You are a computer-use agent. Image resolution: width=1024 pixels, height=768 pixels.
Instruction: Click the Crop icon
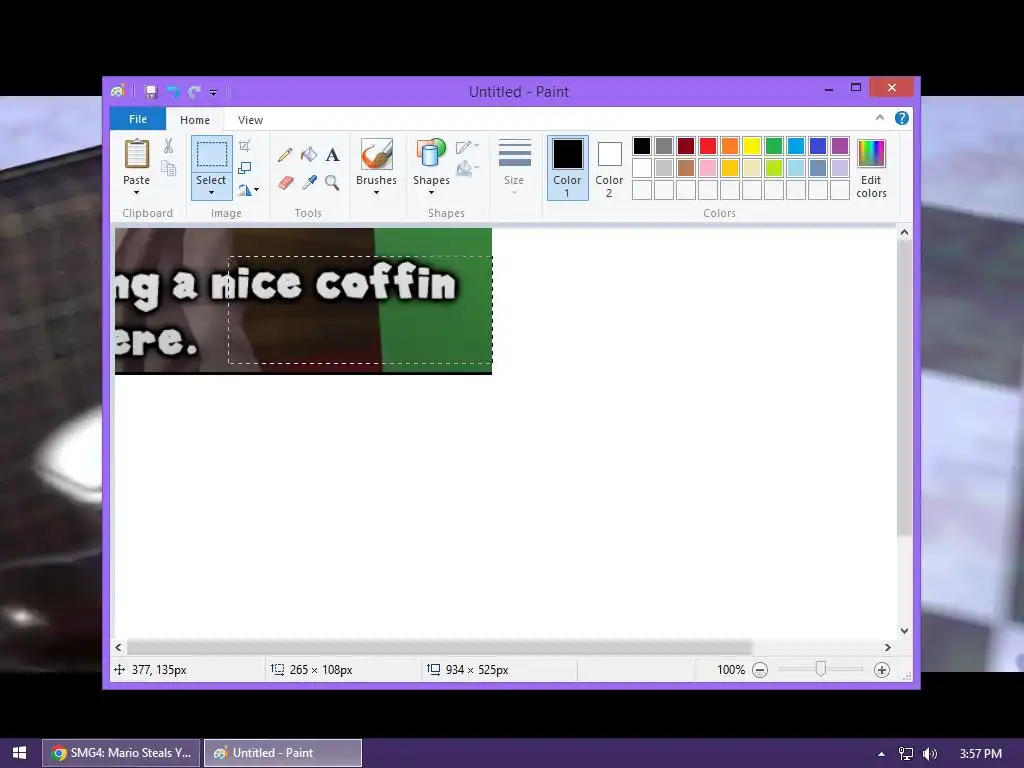pos(244,146)
